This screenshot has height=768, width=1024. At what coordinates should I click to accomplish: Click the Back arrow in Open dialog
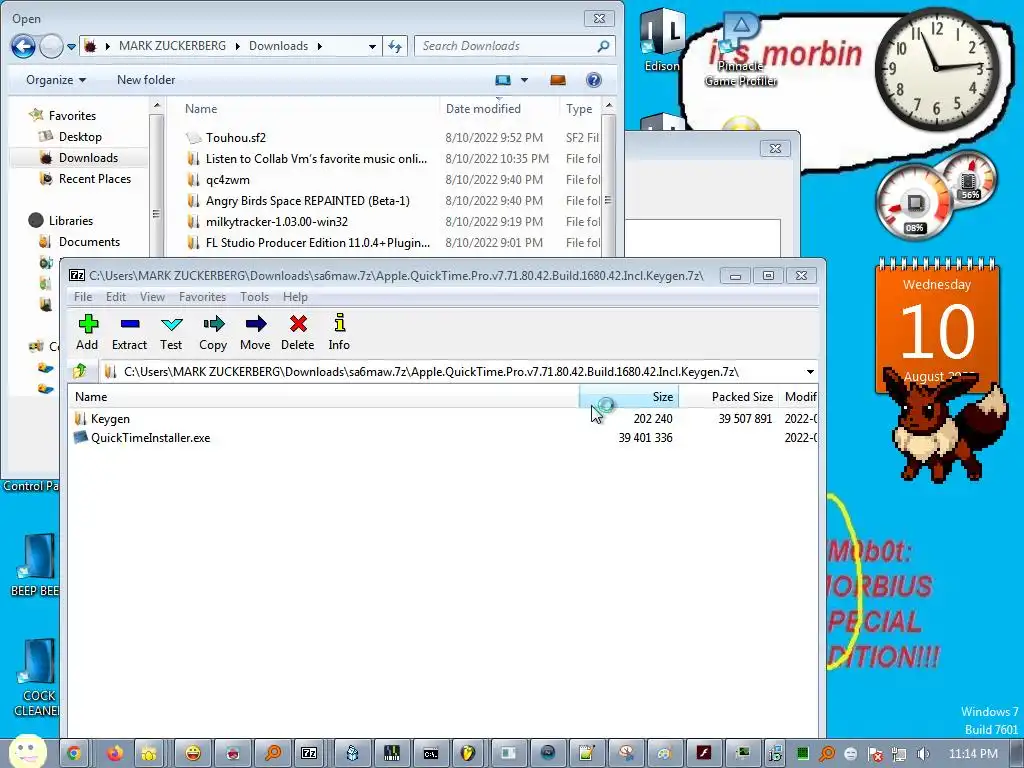[23, 46]
